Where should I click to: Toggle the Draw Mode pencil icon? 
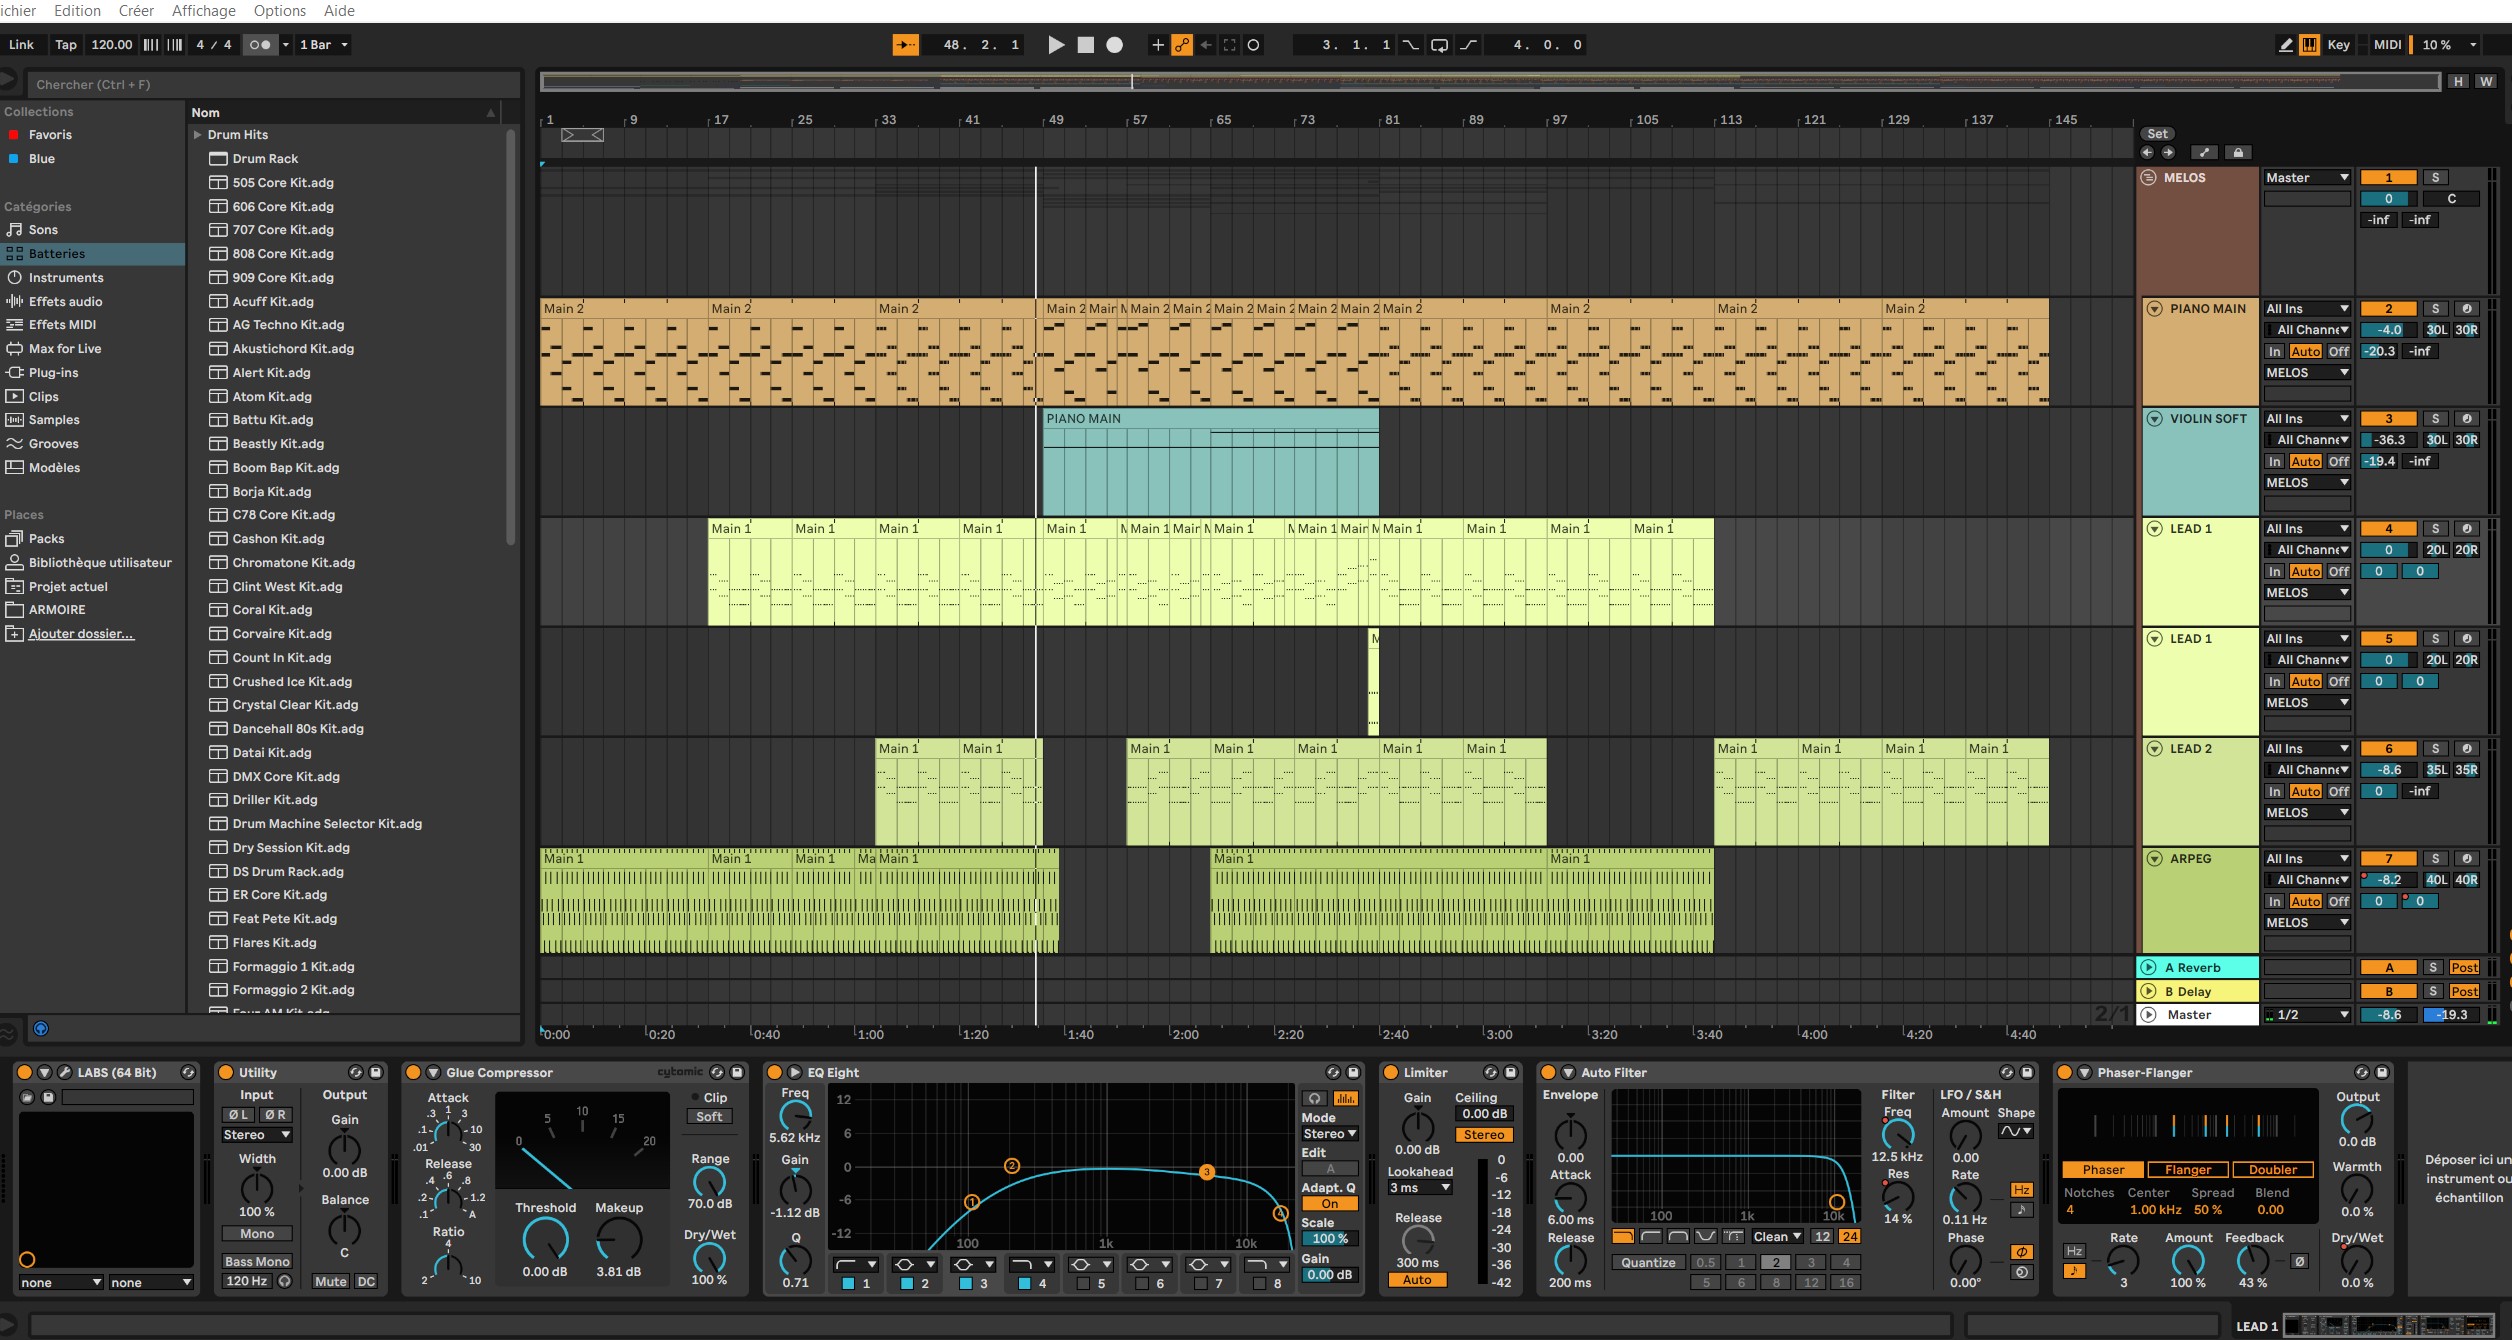coord(2285,45)
